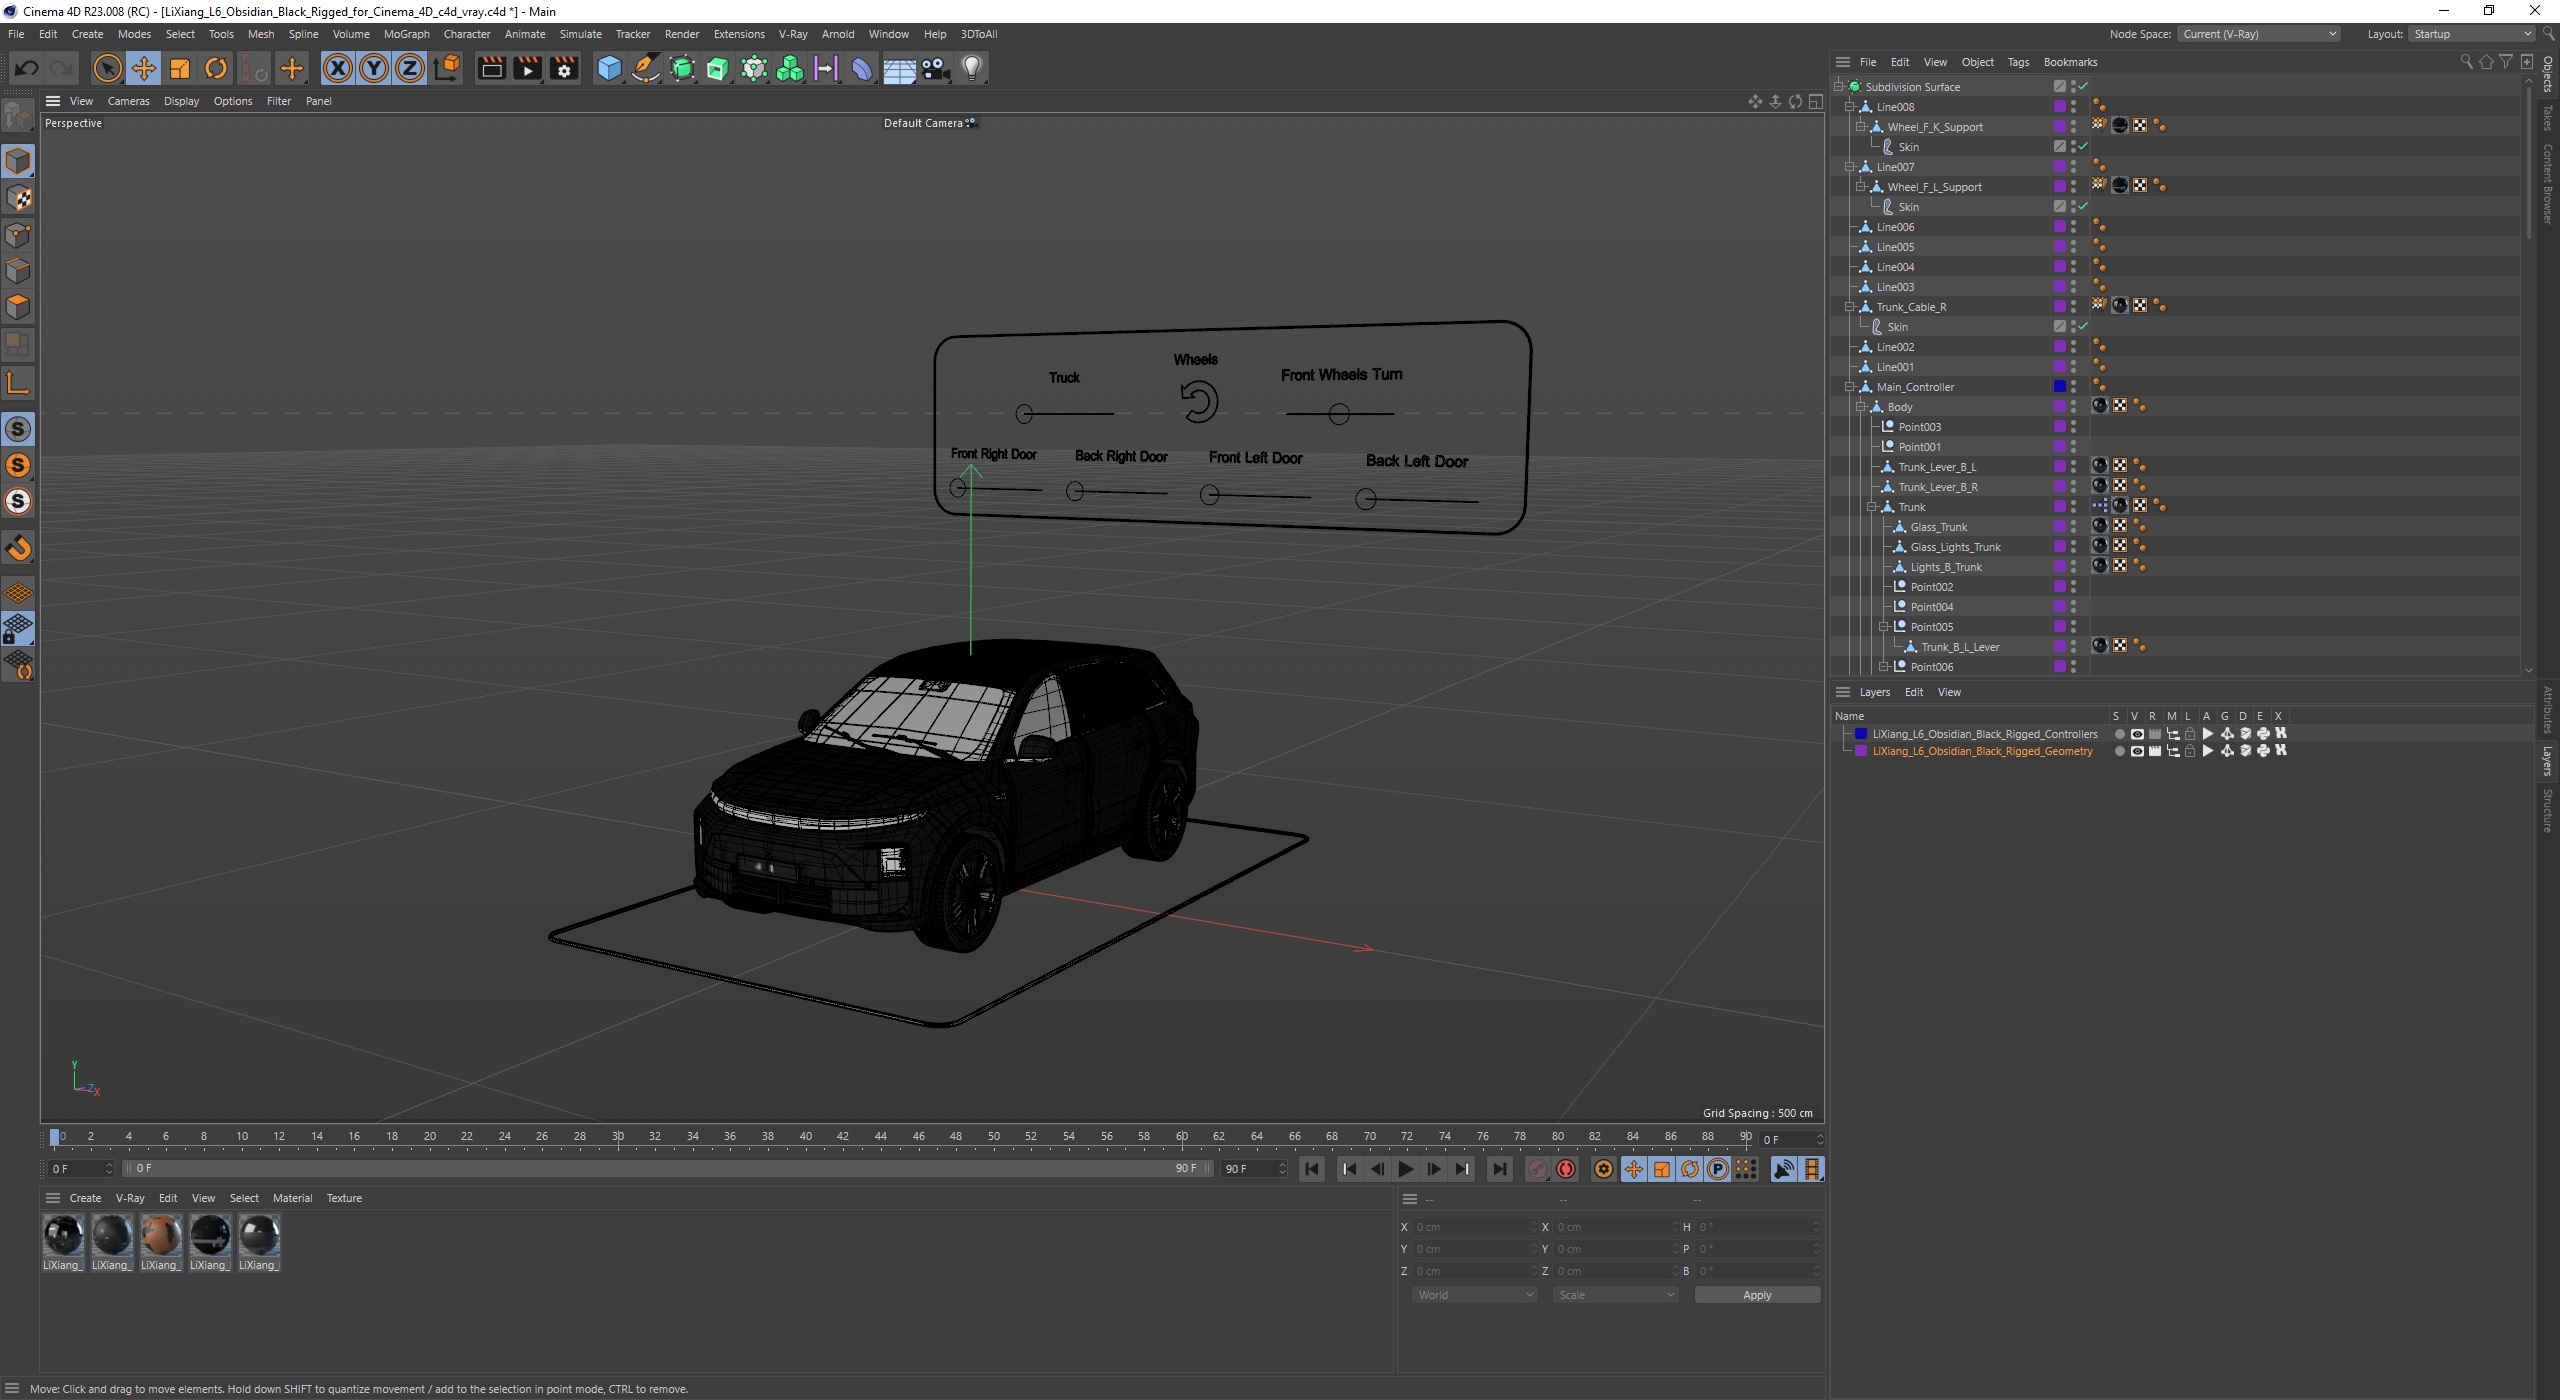Collapse the Wheel_F_L_Support hierarchy
Image resolution: width=2560 pixels, height=1400 pixels.
pyautogui.click(x=1861, y=187)
